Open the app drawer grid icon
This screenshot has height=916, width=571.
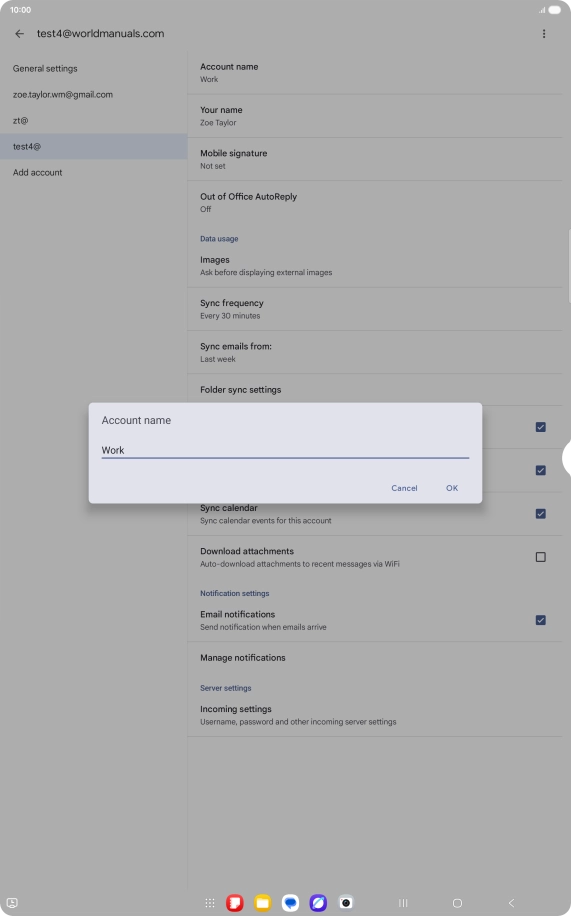210,903
